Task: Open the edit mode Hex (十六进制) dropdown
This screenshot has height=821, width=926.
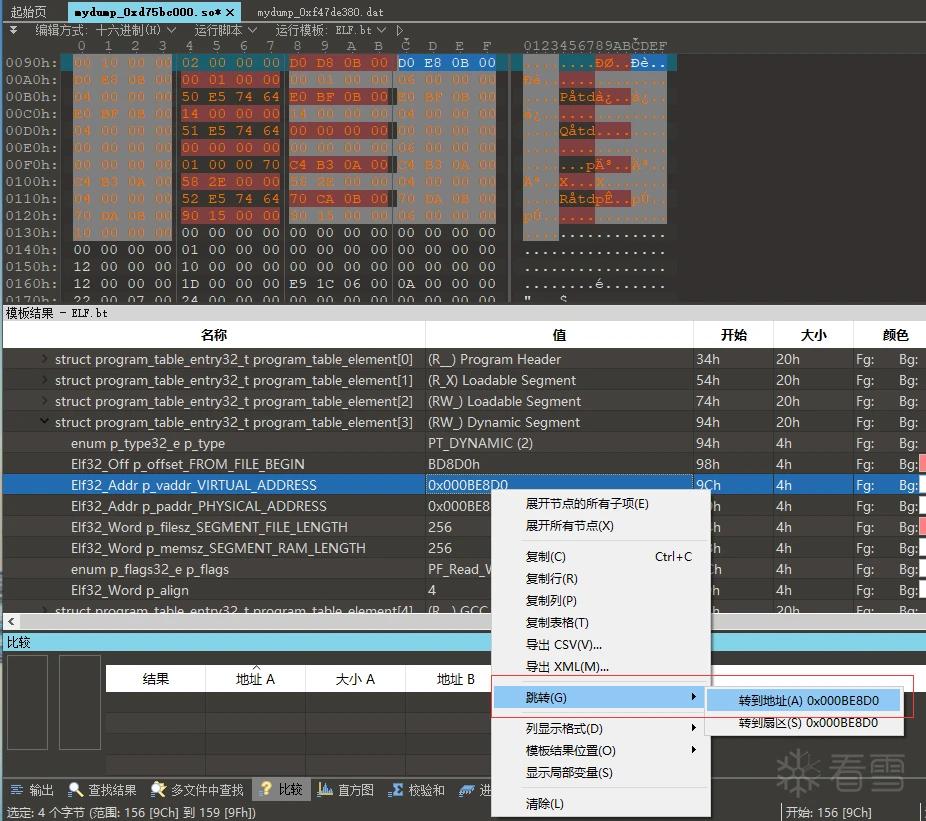Action: click(136, 30)
